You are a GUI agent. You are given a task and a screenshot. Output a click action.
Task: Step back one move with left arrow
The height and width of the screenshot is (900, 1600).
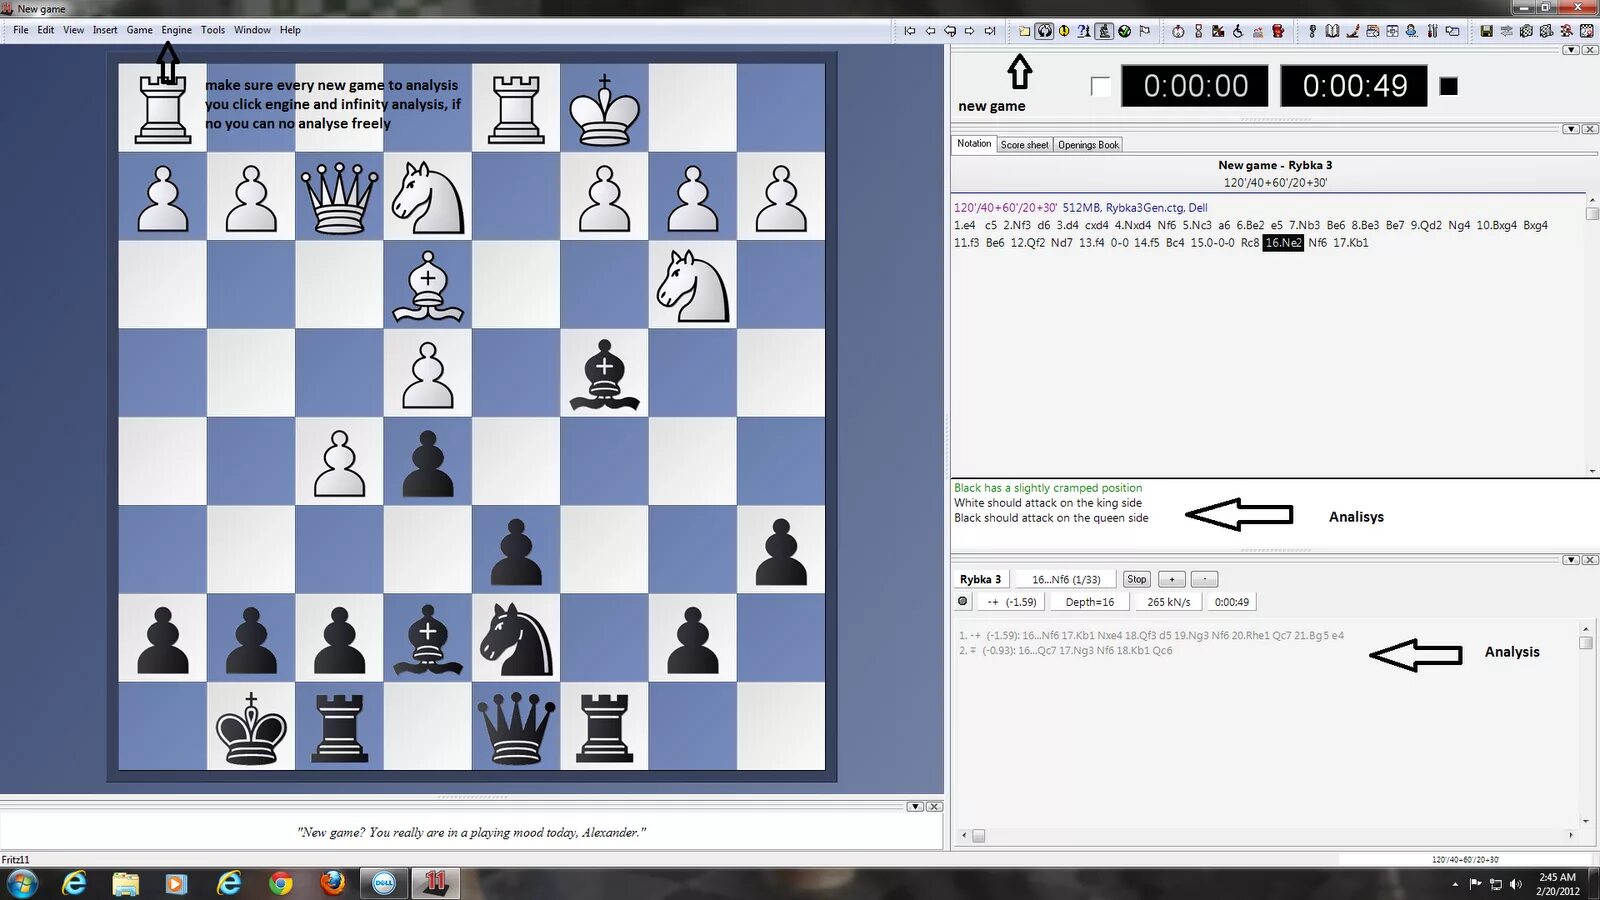(930, 31)
